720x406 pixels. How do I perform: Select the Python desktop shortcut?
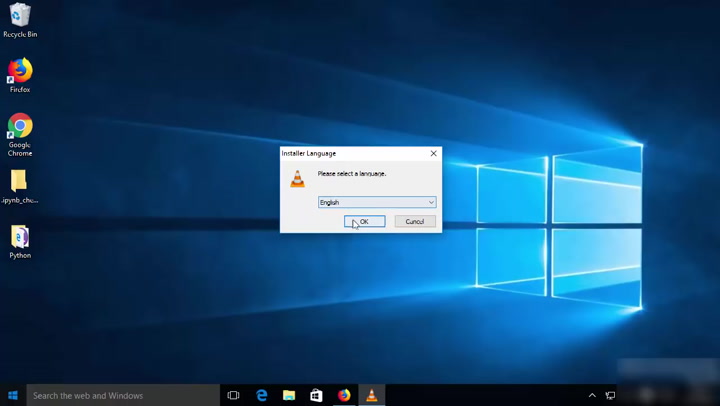(20, 238)
